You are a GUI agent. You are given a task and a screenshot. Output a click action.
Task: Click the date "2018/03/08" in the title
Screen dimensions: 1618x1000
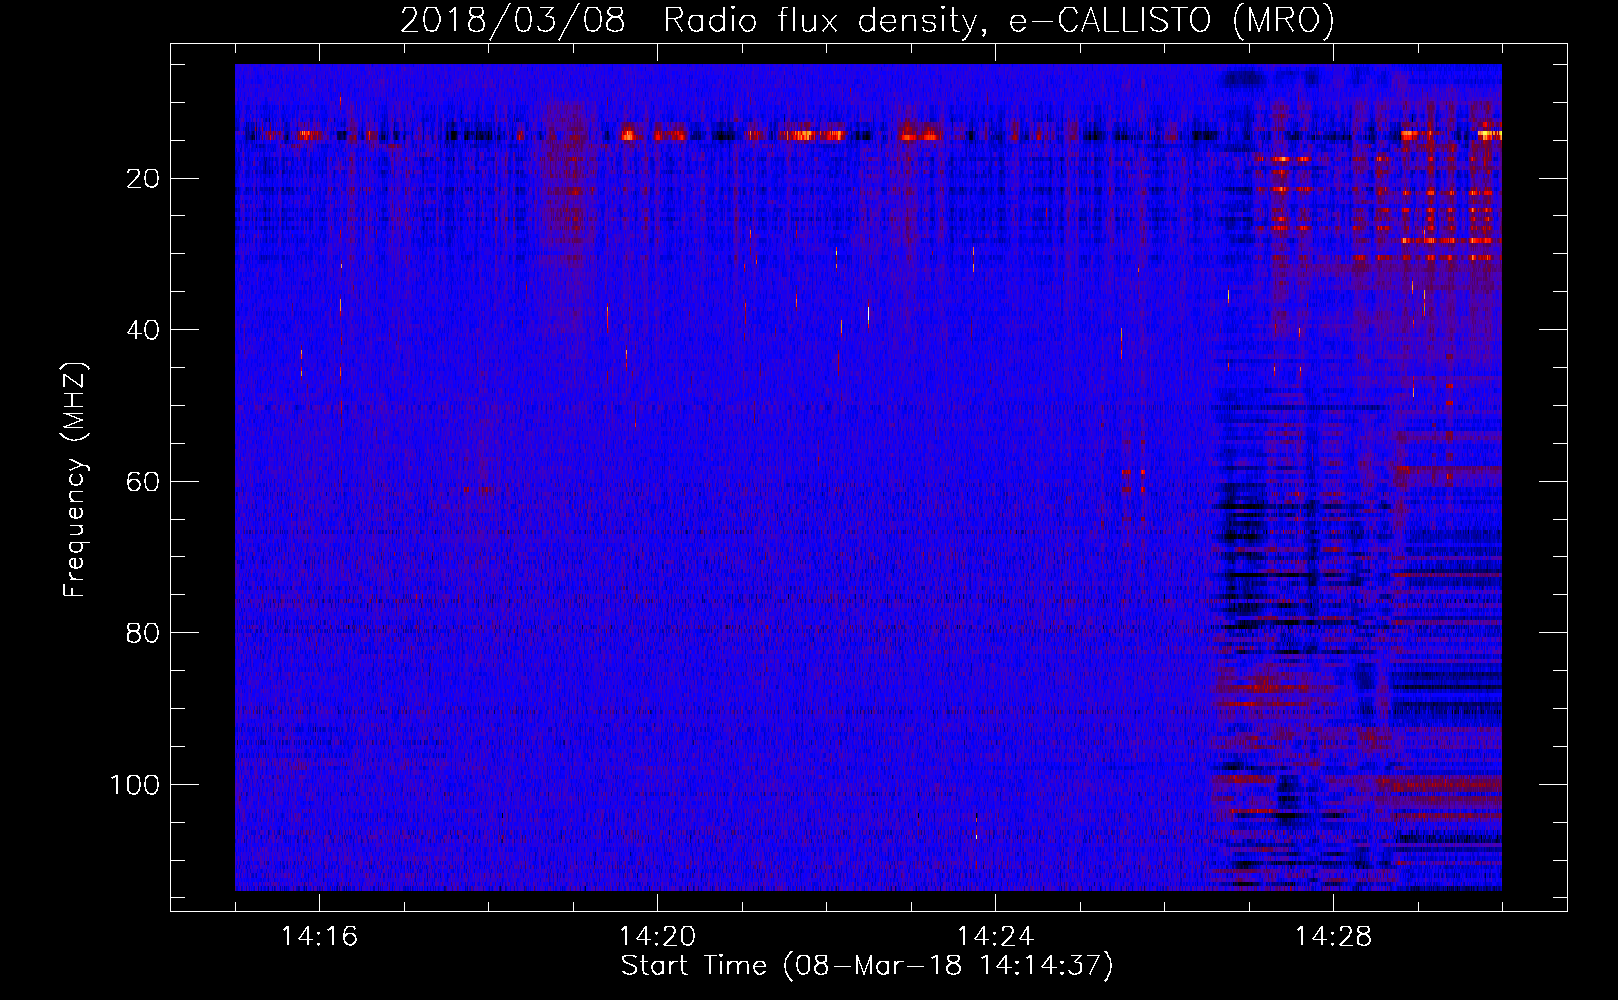tap(513, 20)
